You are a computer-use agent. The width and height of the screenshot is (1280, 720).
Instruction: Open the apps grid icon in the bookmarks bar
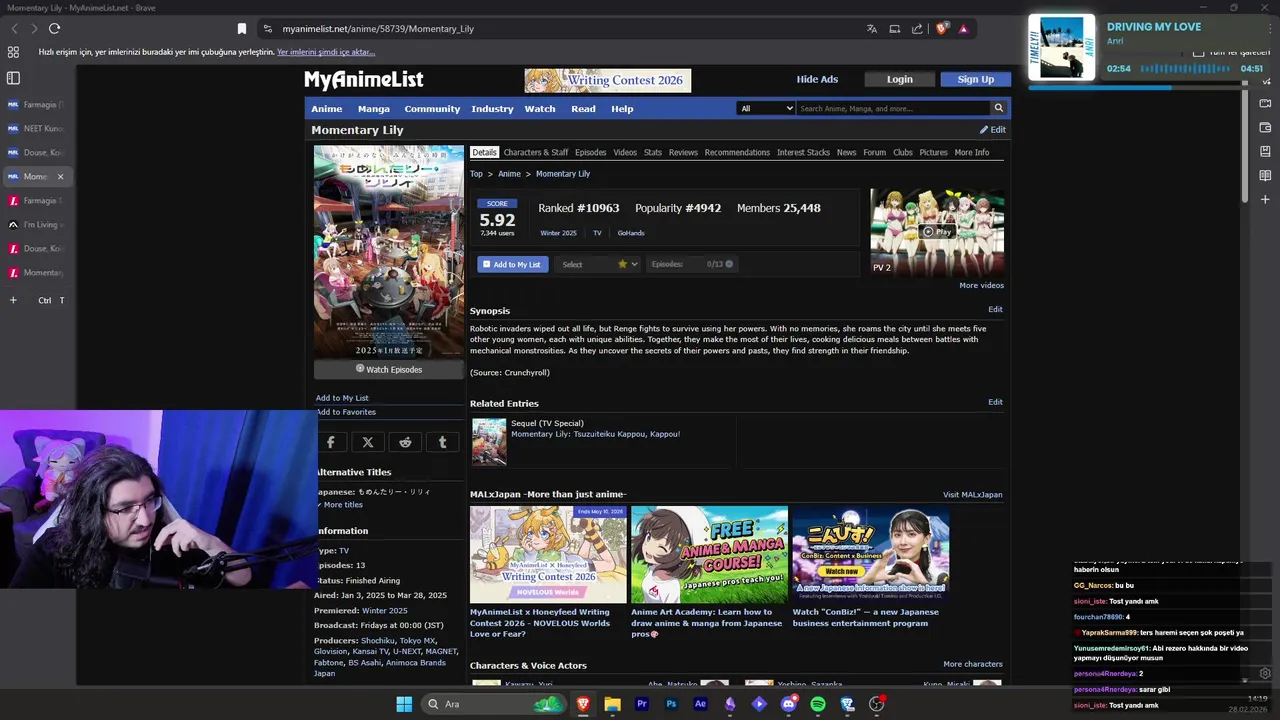pos(13,52)
